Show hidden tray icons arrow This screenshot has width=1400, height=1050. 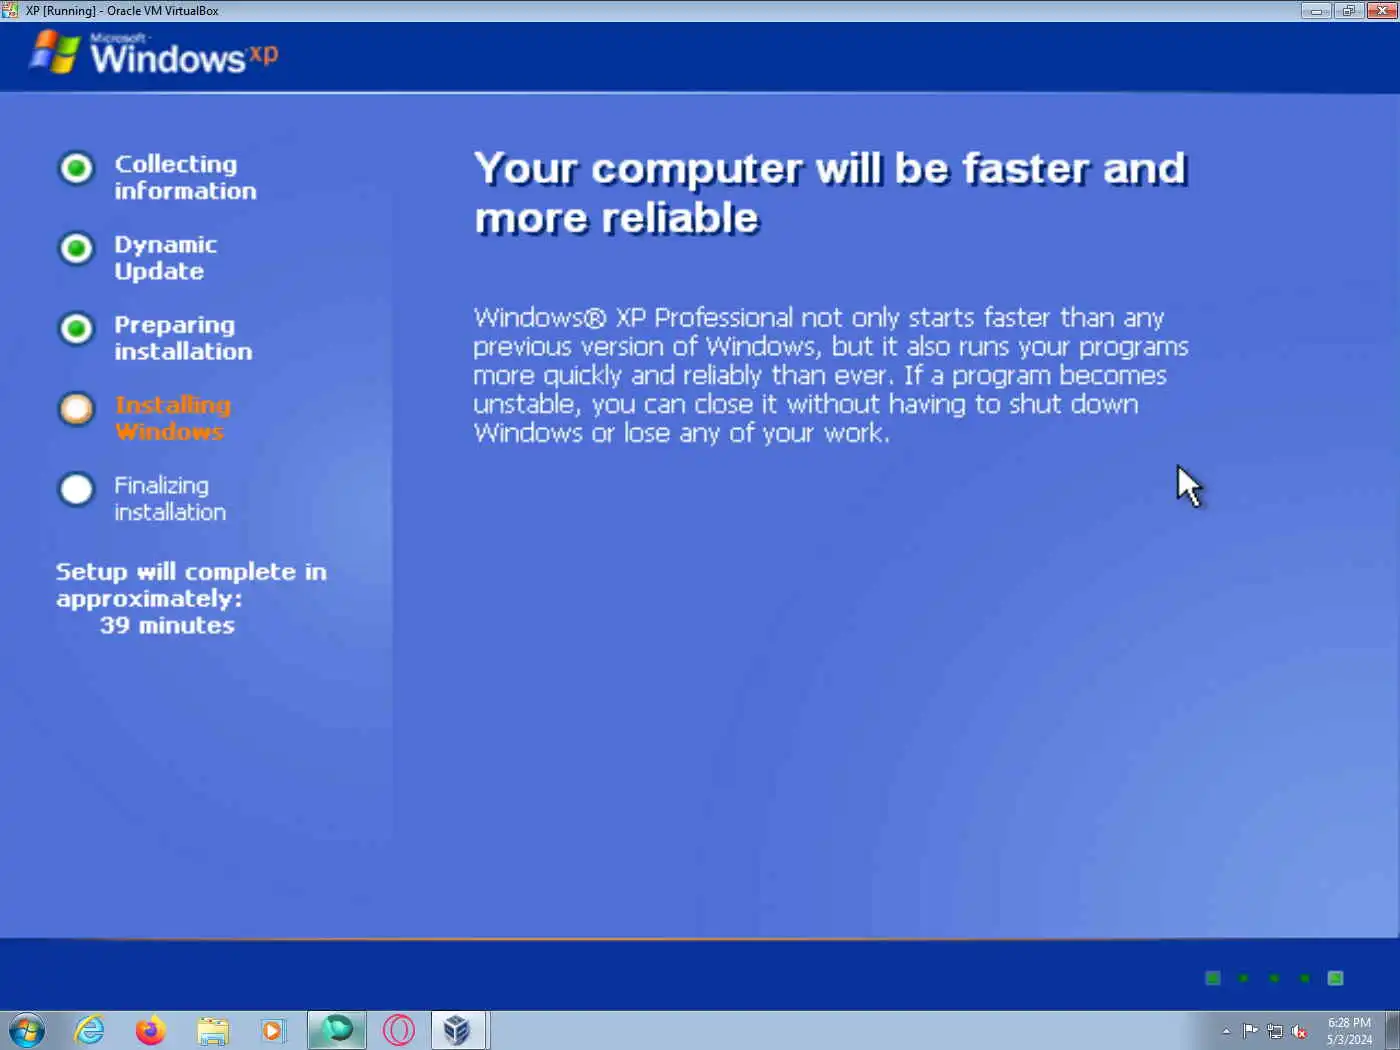[x=1226, y=1031]
